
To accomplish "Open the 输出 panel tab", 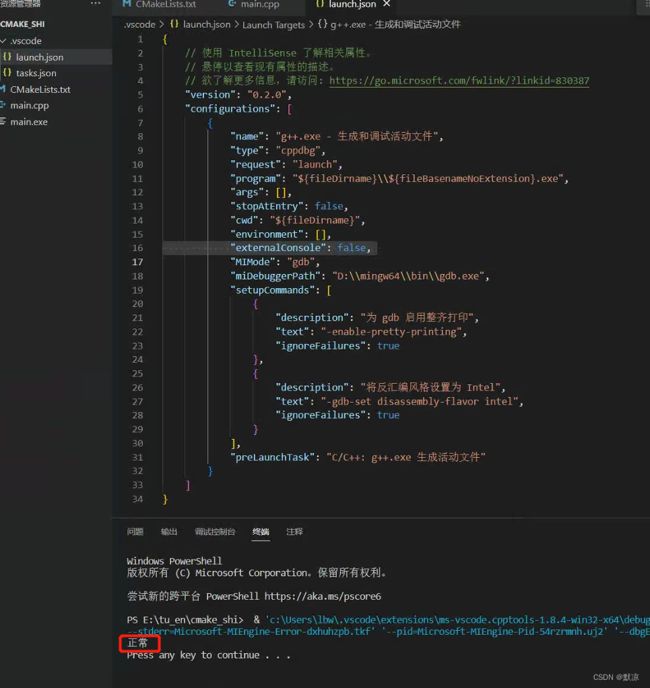I will [x=169, y=532].
